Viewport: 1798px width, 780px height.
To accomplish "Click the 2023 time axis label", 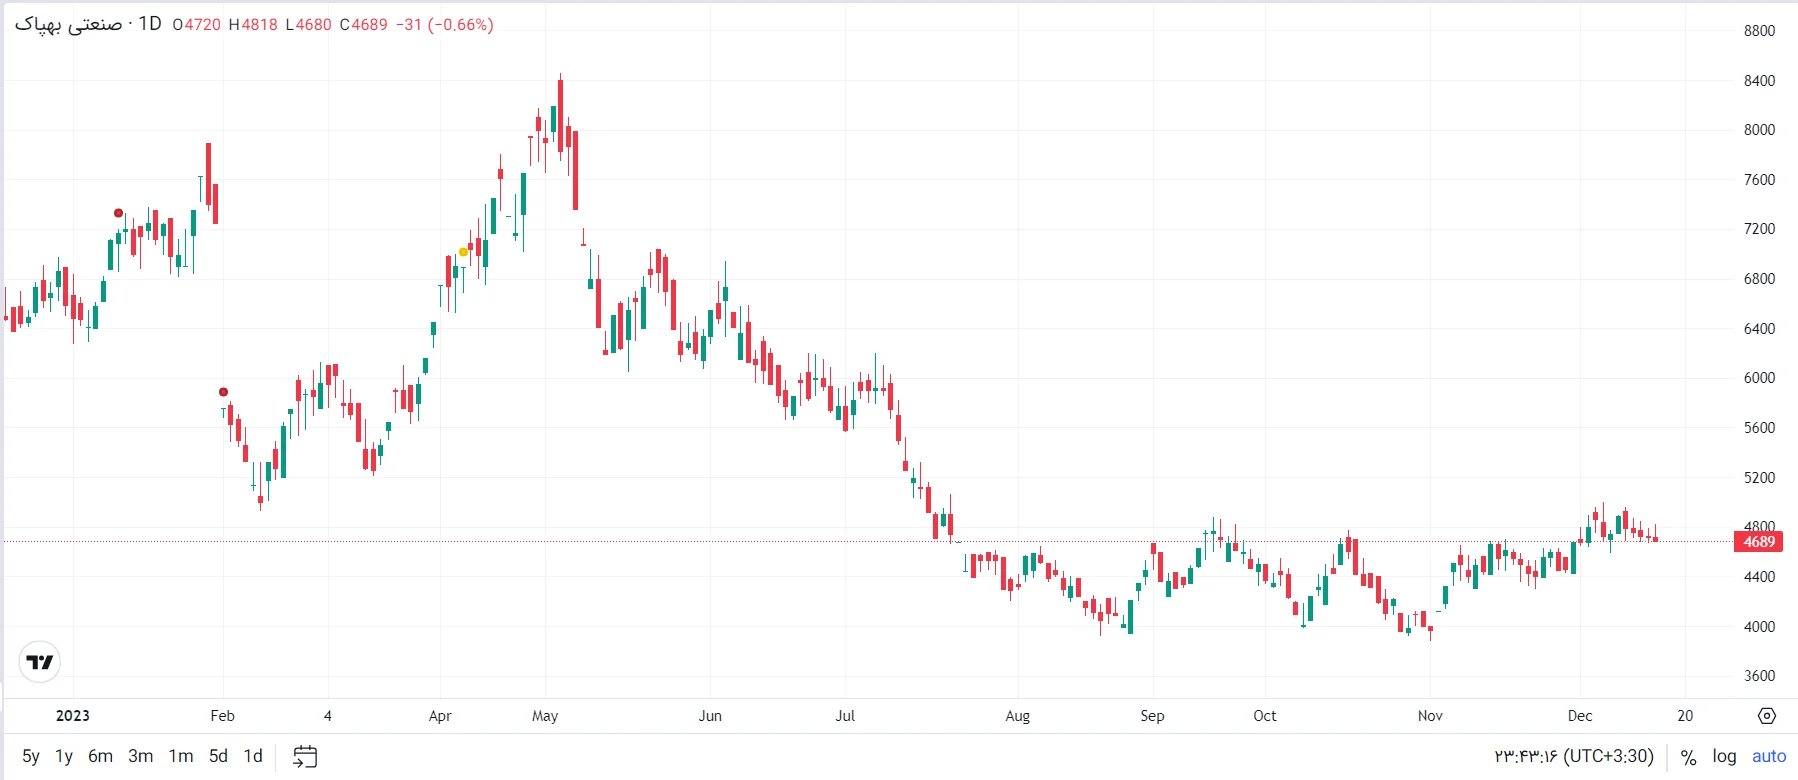I will [72, 716].
